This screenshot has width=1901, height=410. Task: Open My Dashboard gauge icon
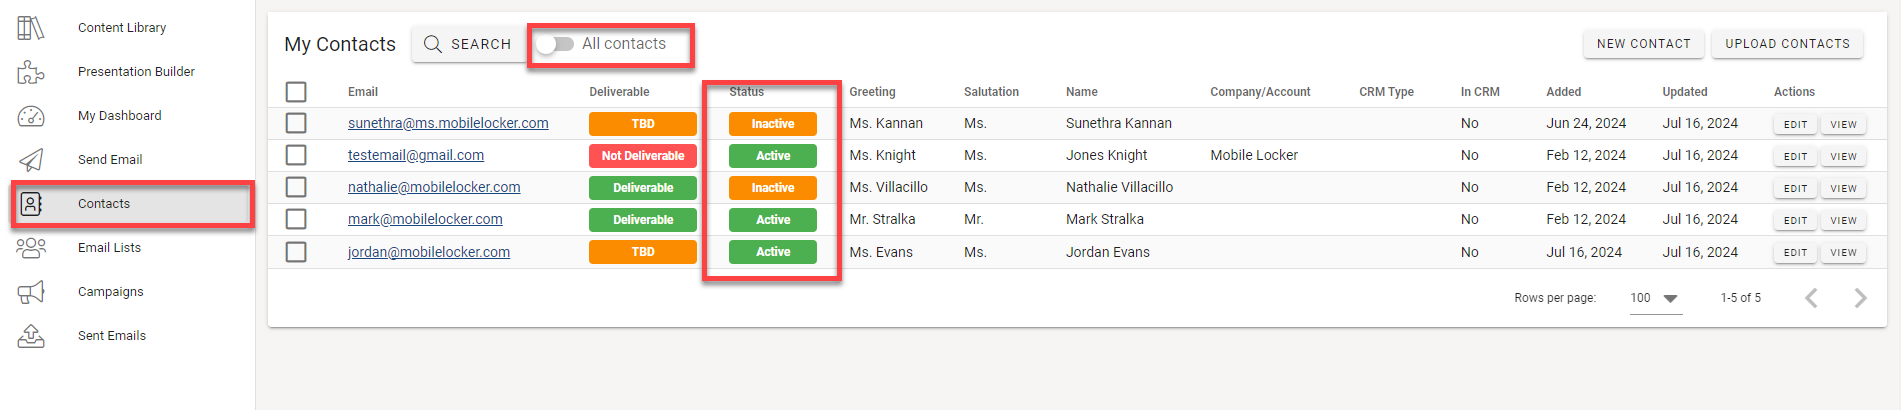[31, 116]
